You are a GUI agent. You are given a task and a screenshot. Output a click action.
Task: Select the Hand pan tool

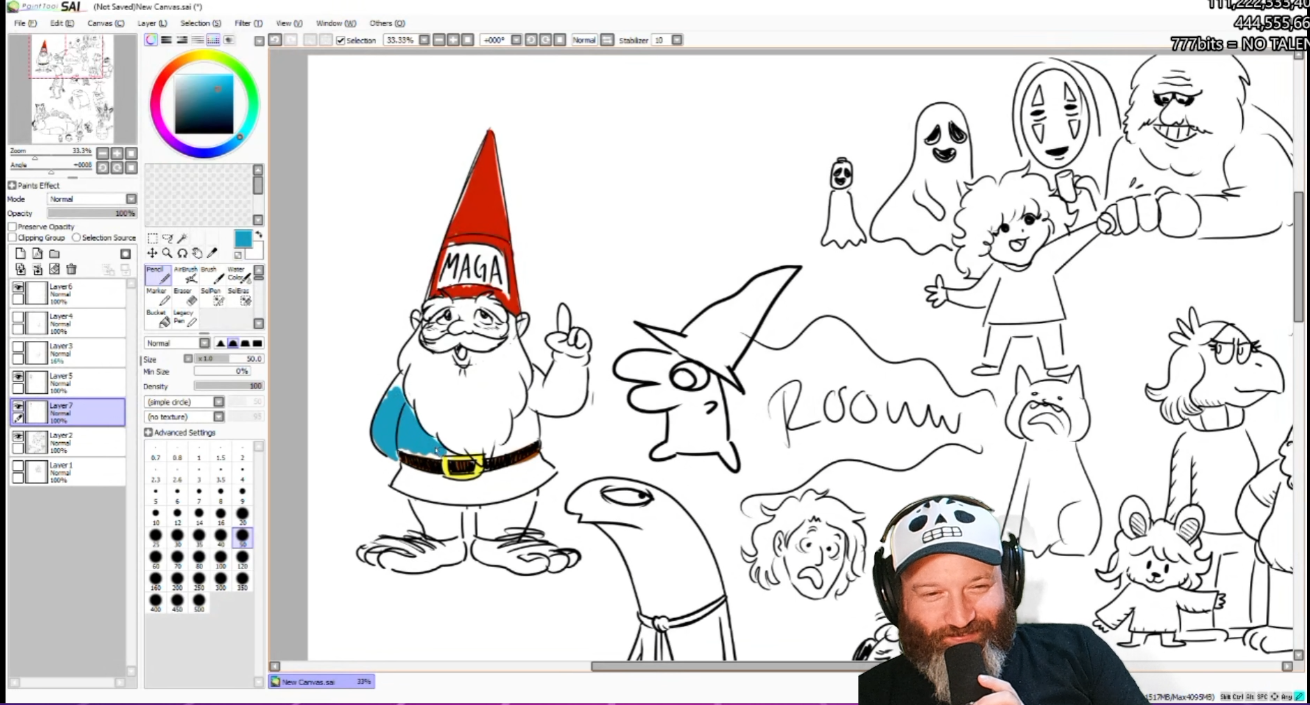point(197,253)
